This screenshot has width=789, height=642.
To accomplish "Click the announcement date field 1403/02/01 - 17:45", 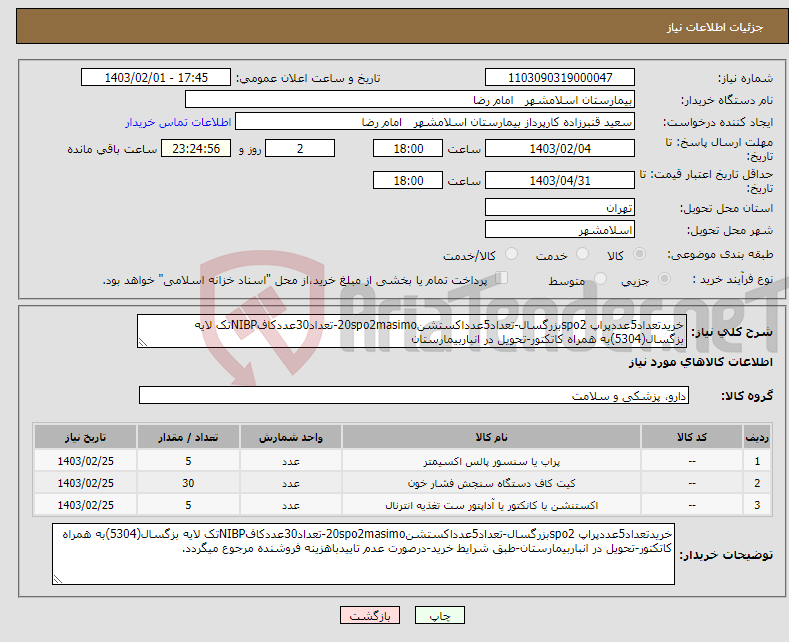I will click(x=156, y=77).
